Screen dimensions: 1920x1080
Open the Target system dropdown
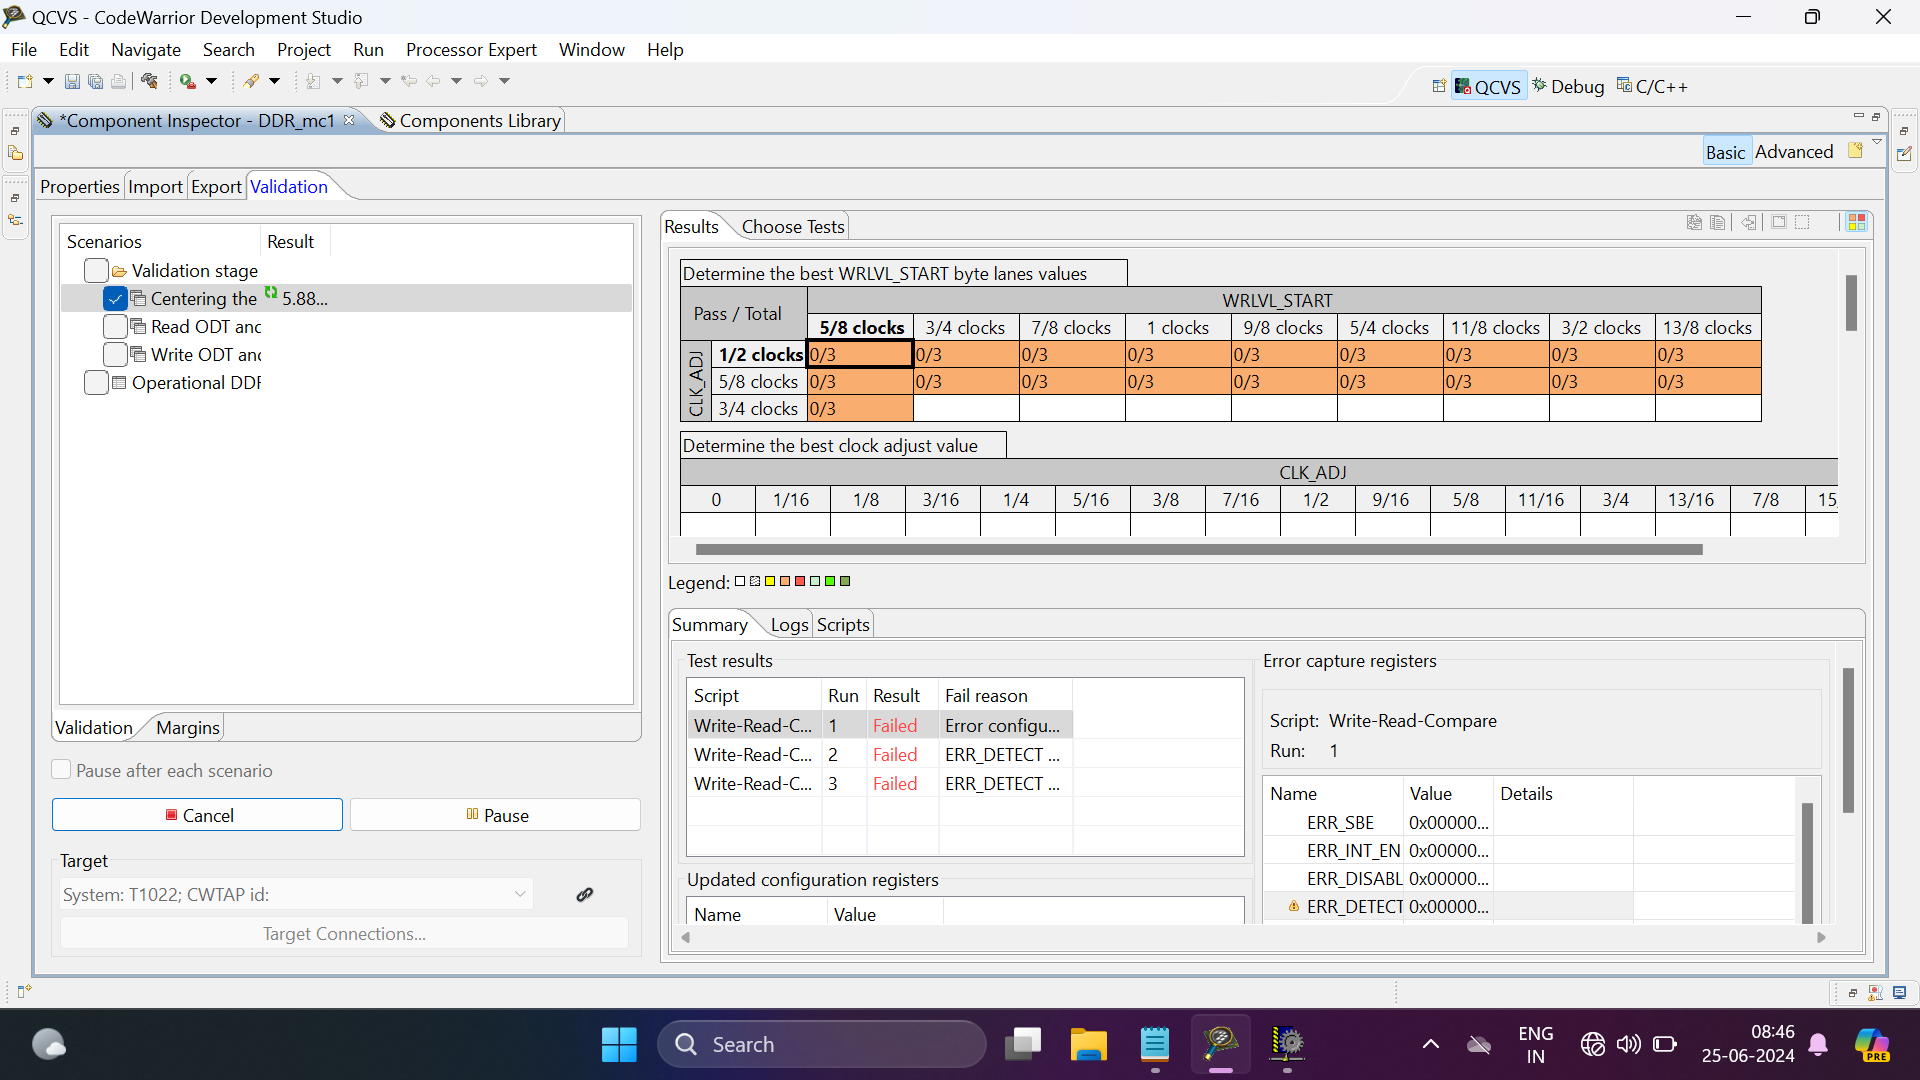pos(520,895)
